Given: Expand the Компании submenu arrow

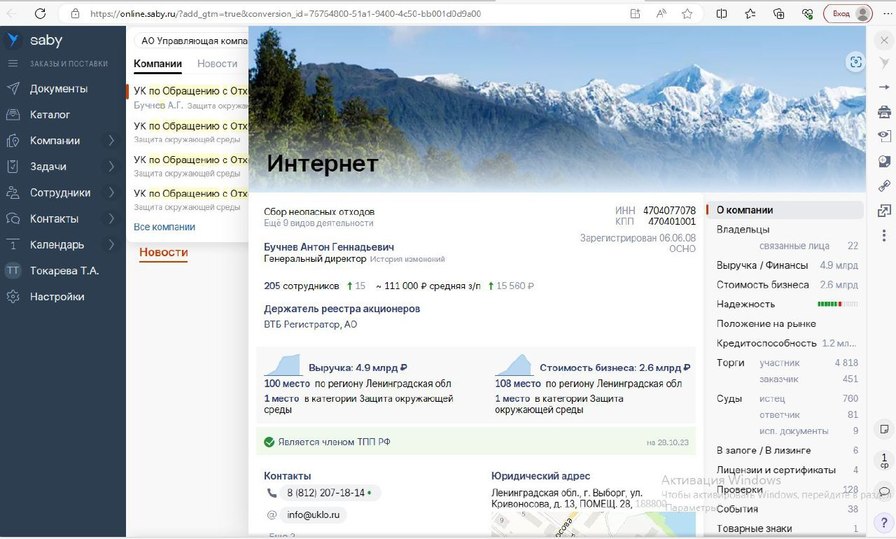Looking at the screenshot, I should (x=111, y=140).
